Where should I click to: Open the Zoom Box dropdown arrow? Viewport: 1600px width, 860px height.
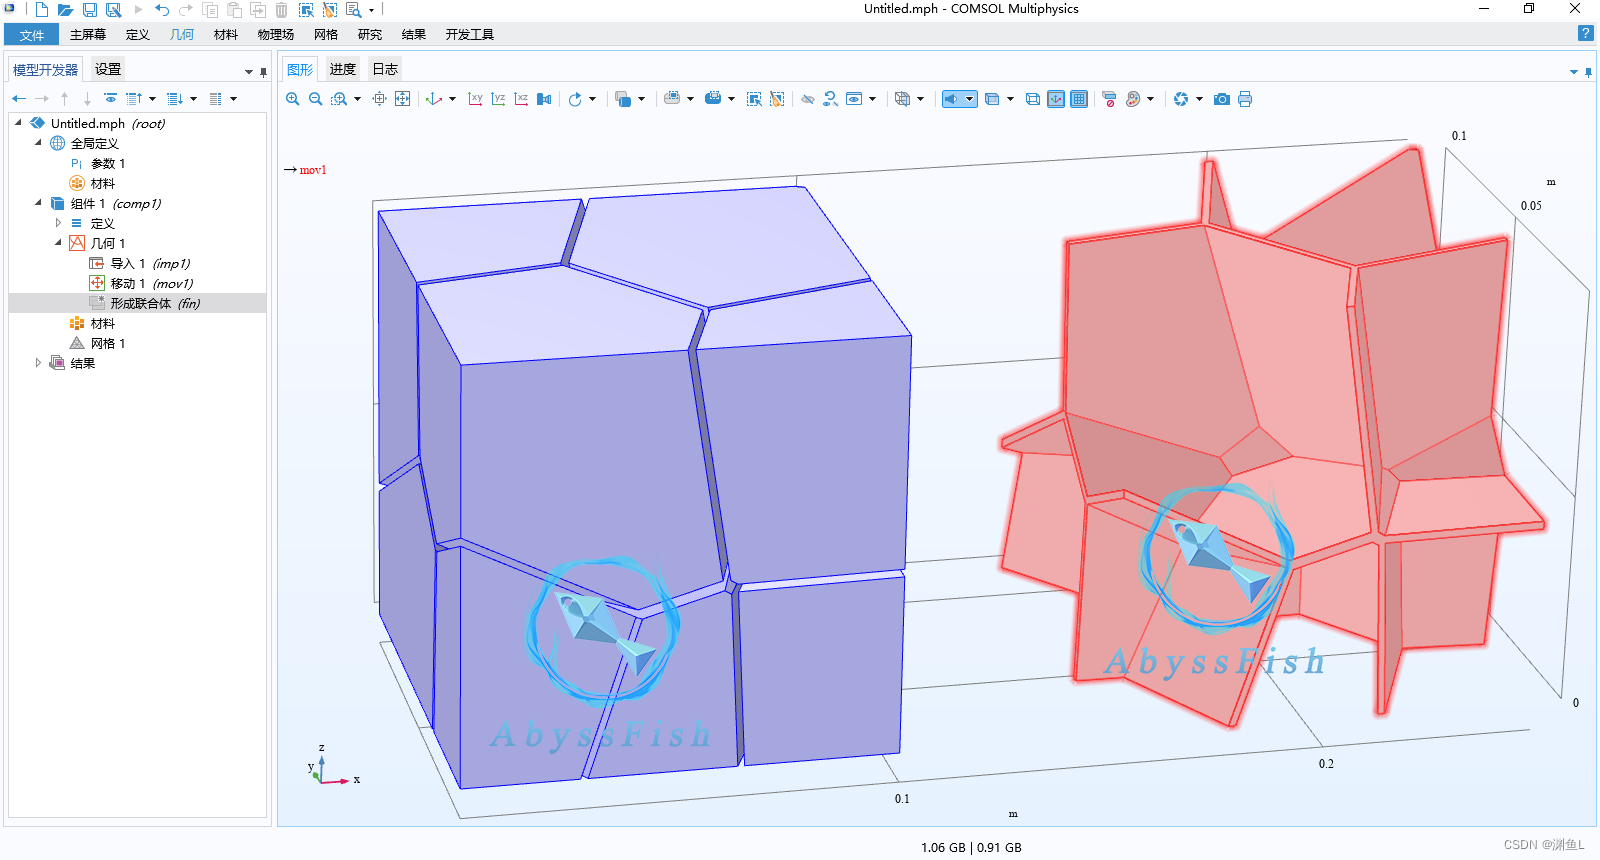coord(357,99)
